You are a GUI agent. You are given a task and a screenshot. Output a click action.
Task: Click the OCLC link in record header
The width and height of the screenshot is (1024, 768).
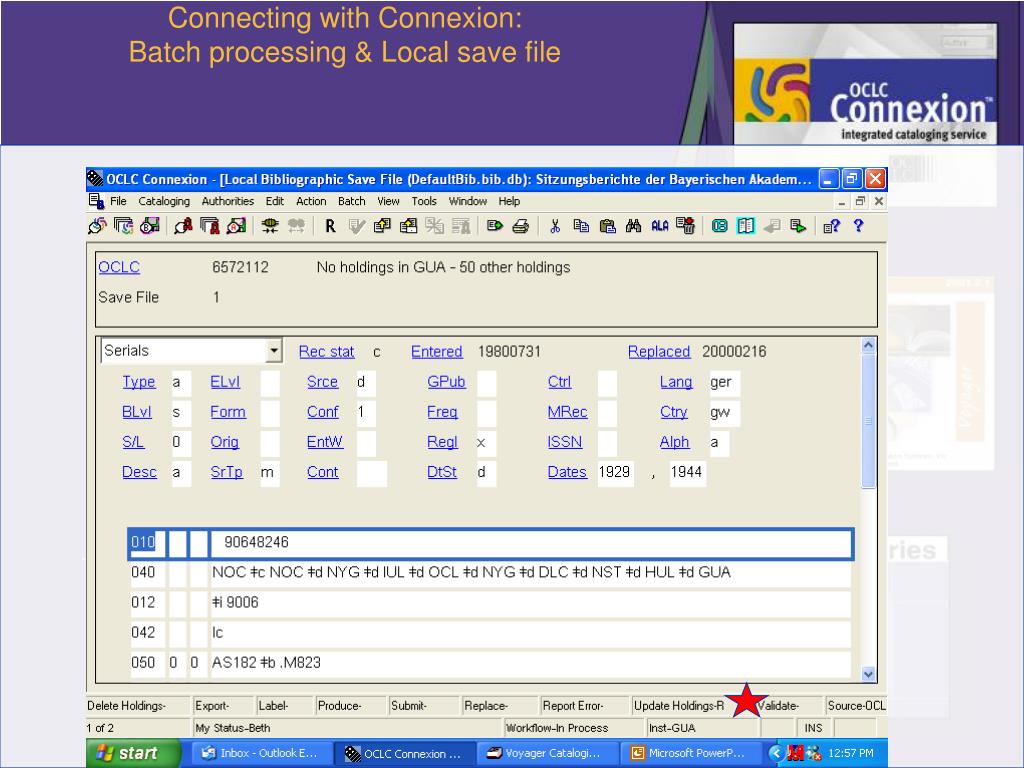tap(119, 267)
